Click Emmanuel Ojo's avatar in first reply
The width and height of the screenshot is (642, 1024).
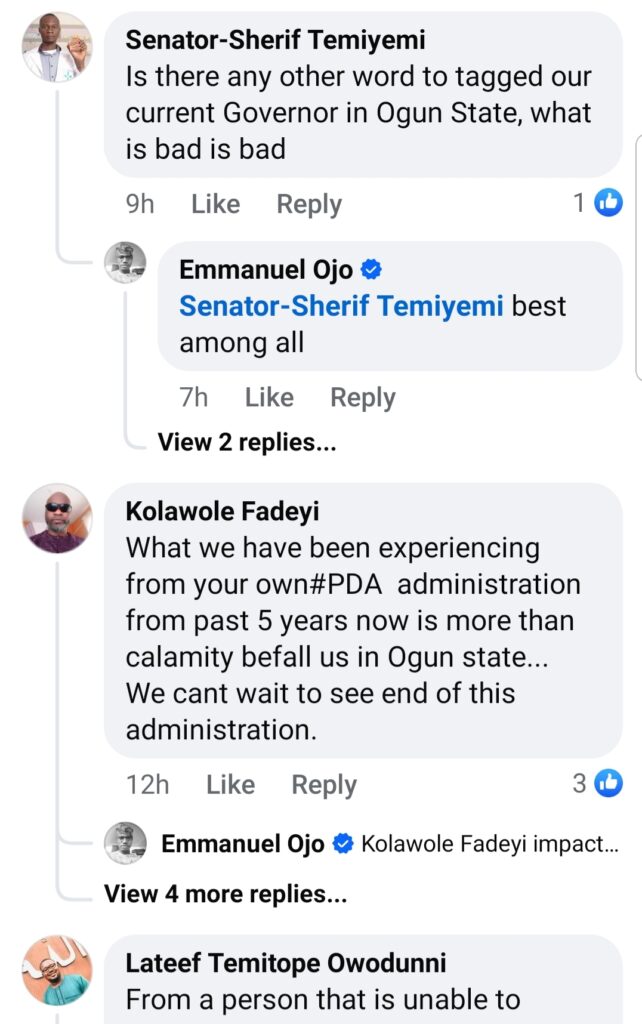point(126,263)
